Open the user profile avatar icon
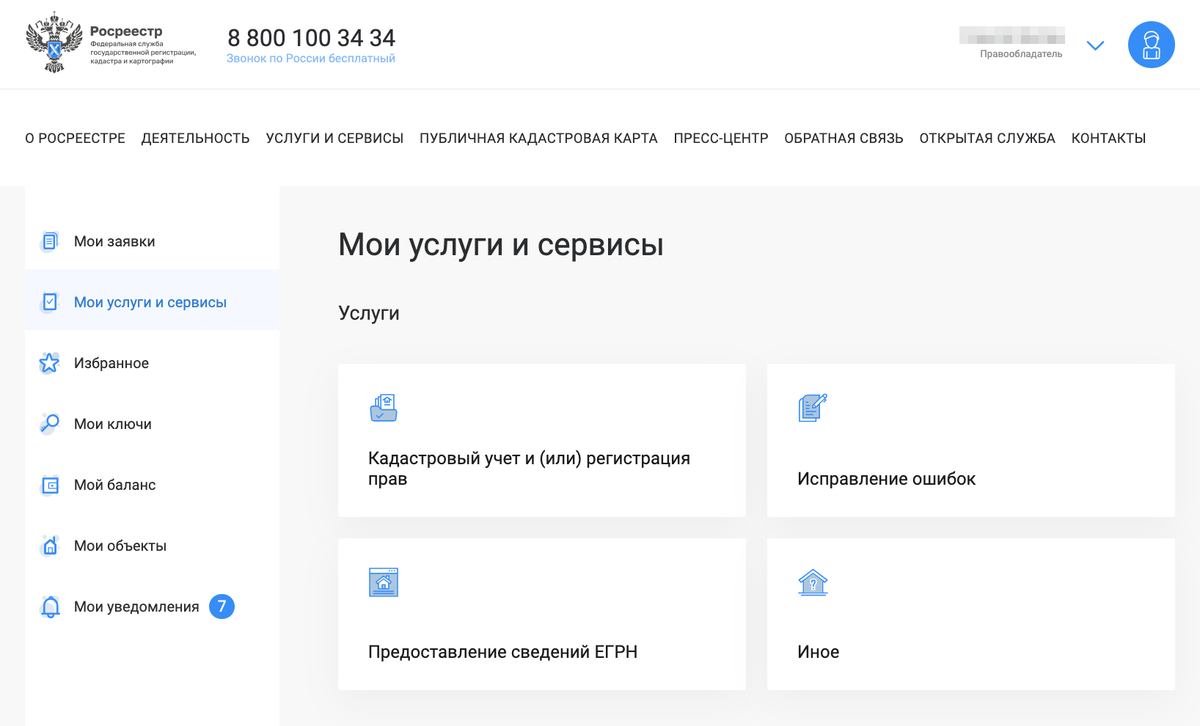This screenshot has height=726, width=1200. coord(1151,45)
